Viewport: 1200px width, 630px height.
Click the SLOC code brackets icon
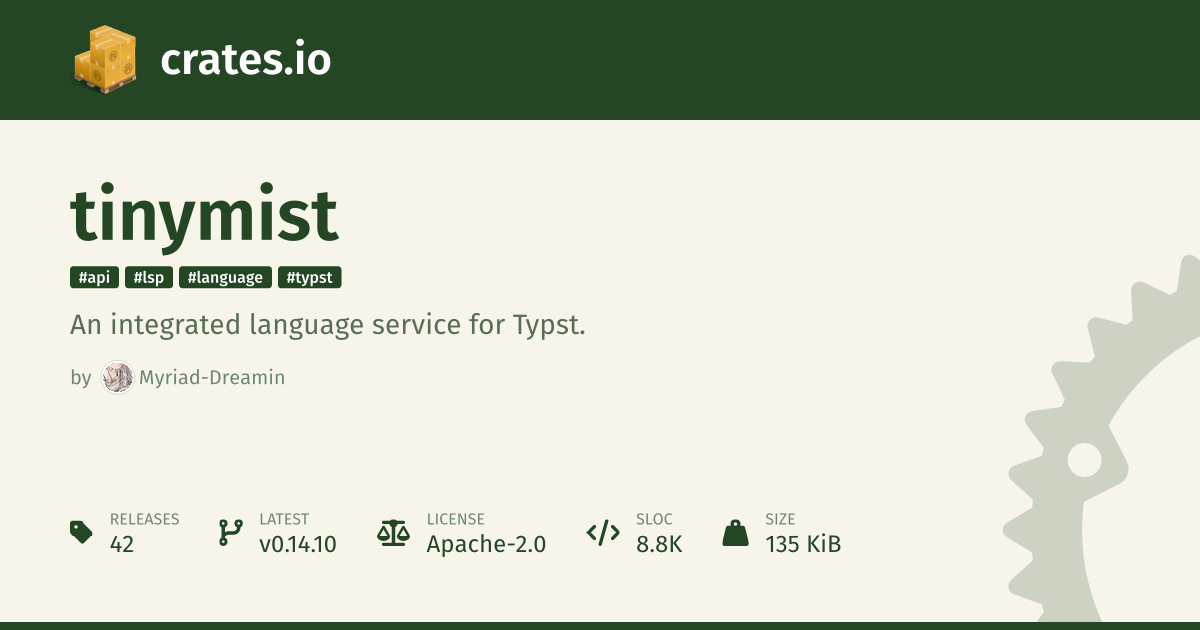click(x=603, y=532)
